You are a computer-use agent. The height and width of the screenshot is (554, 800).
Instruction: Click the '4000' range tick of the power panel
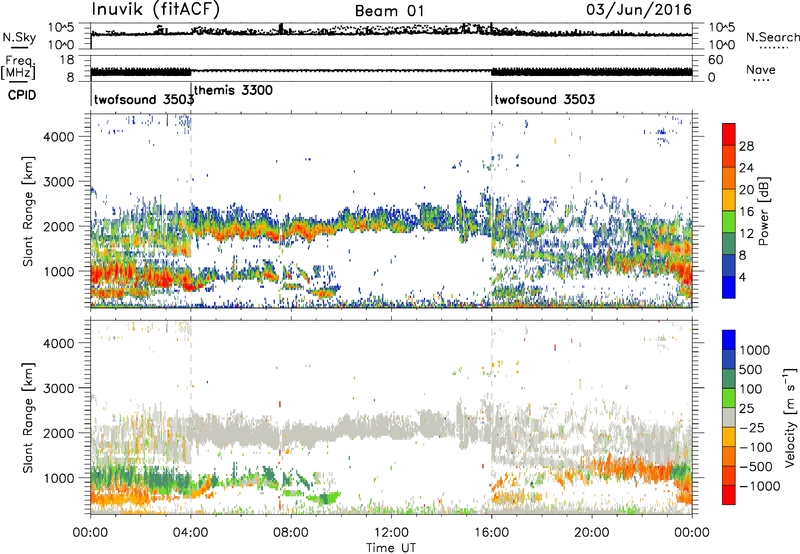click(58, 137)
